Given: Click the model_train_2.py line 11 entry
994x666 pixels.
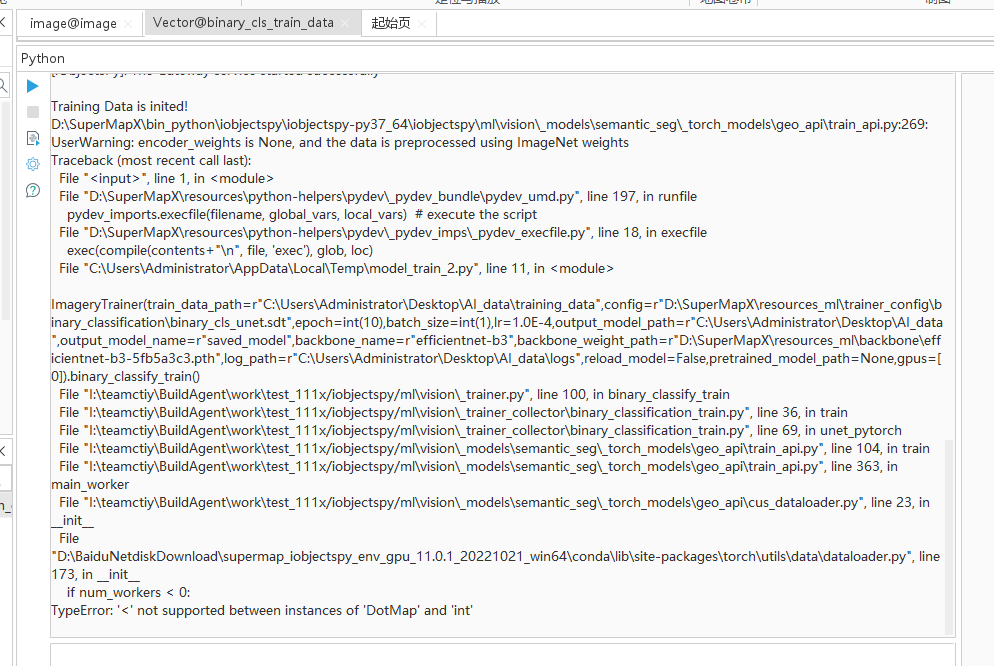Looking at the screenshot, I should point(336,269).
